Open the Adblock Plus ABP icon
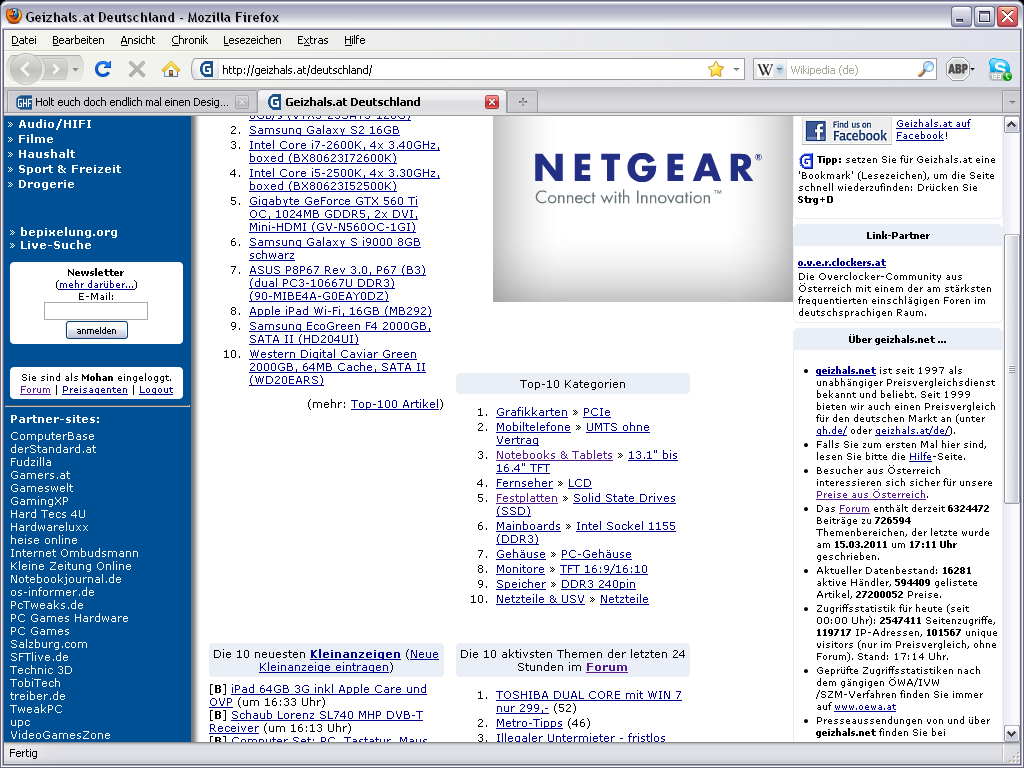Screen dimensions: 1024x768 tap(957, 69)
